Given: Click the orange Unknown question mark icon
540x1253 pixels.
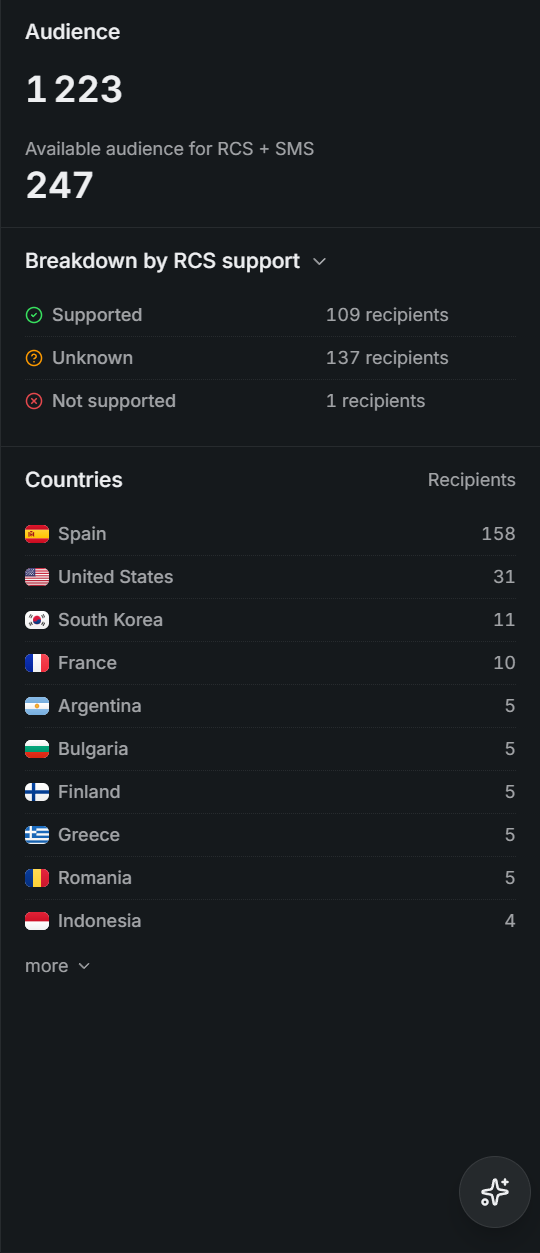Looking at the screenshot, I should pos(34,358).
